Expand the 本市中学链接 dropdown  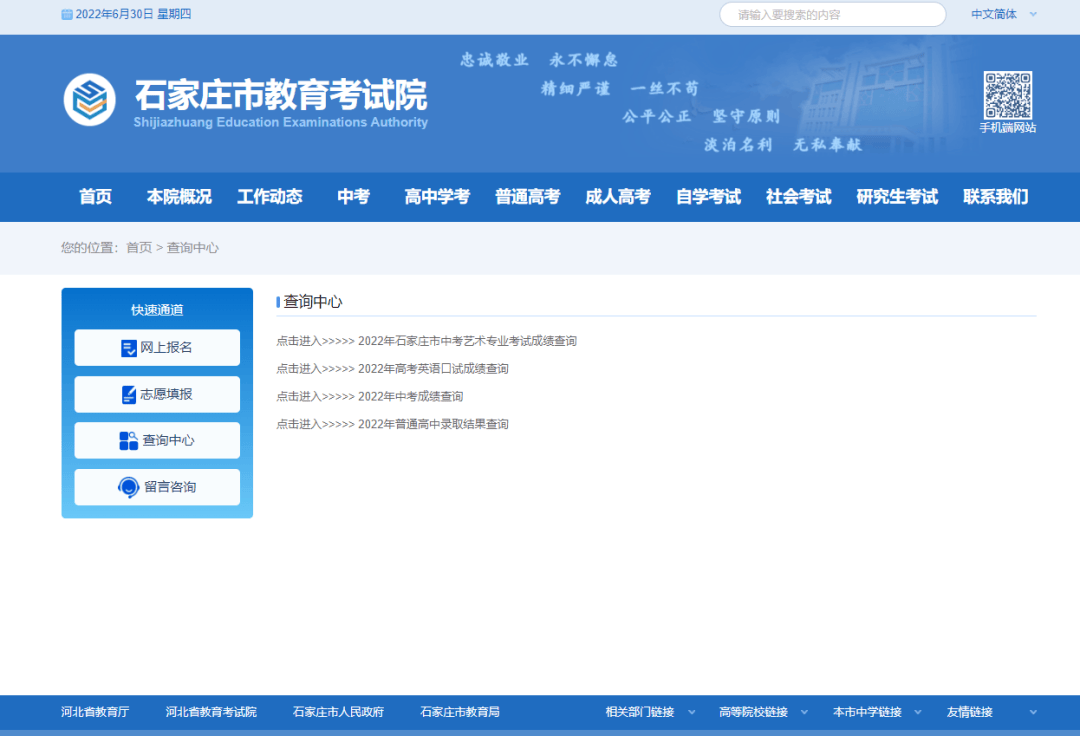click(877, 712)
